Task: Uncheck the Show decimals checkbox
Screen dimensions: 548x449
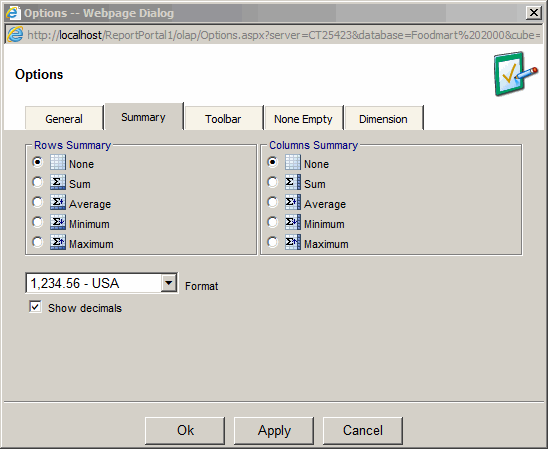Action: (35, 307)
